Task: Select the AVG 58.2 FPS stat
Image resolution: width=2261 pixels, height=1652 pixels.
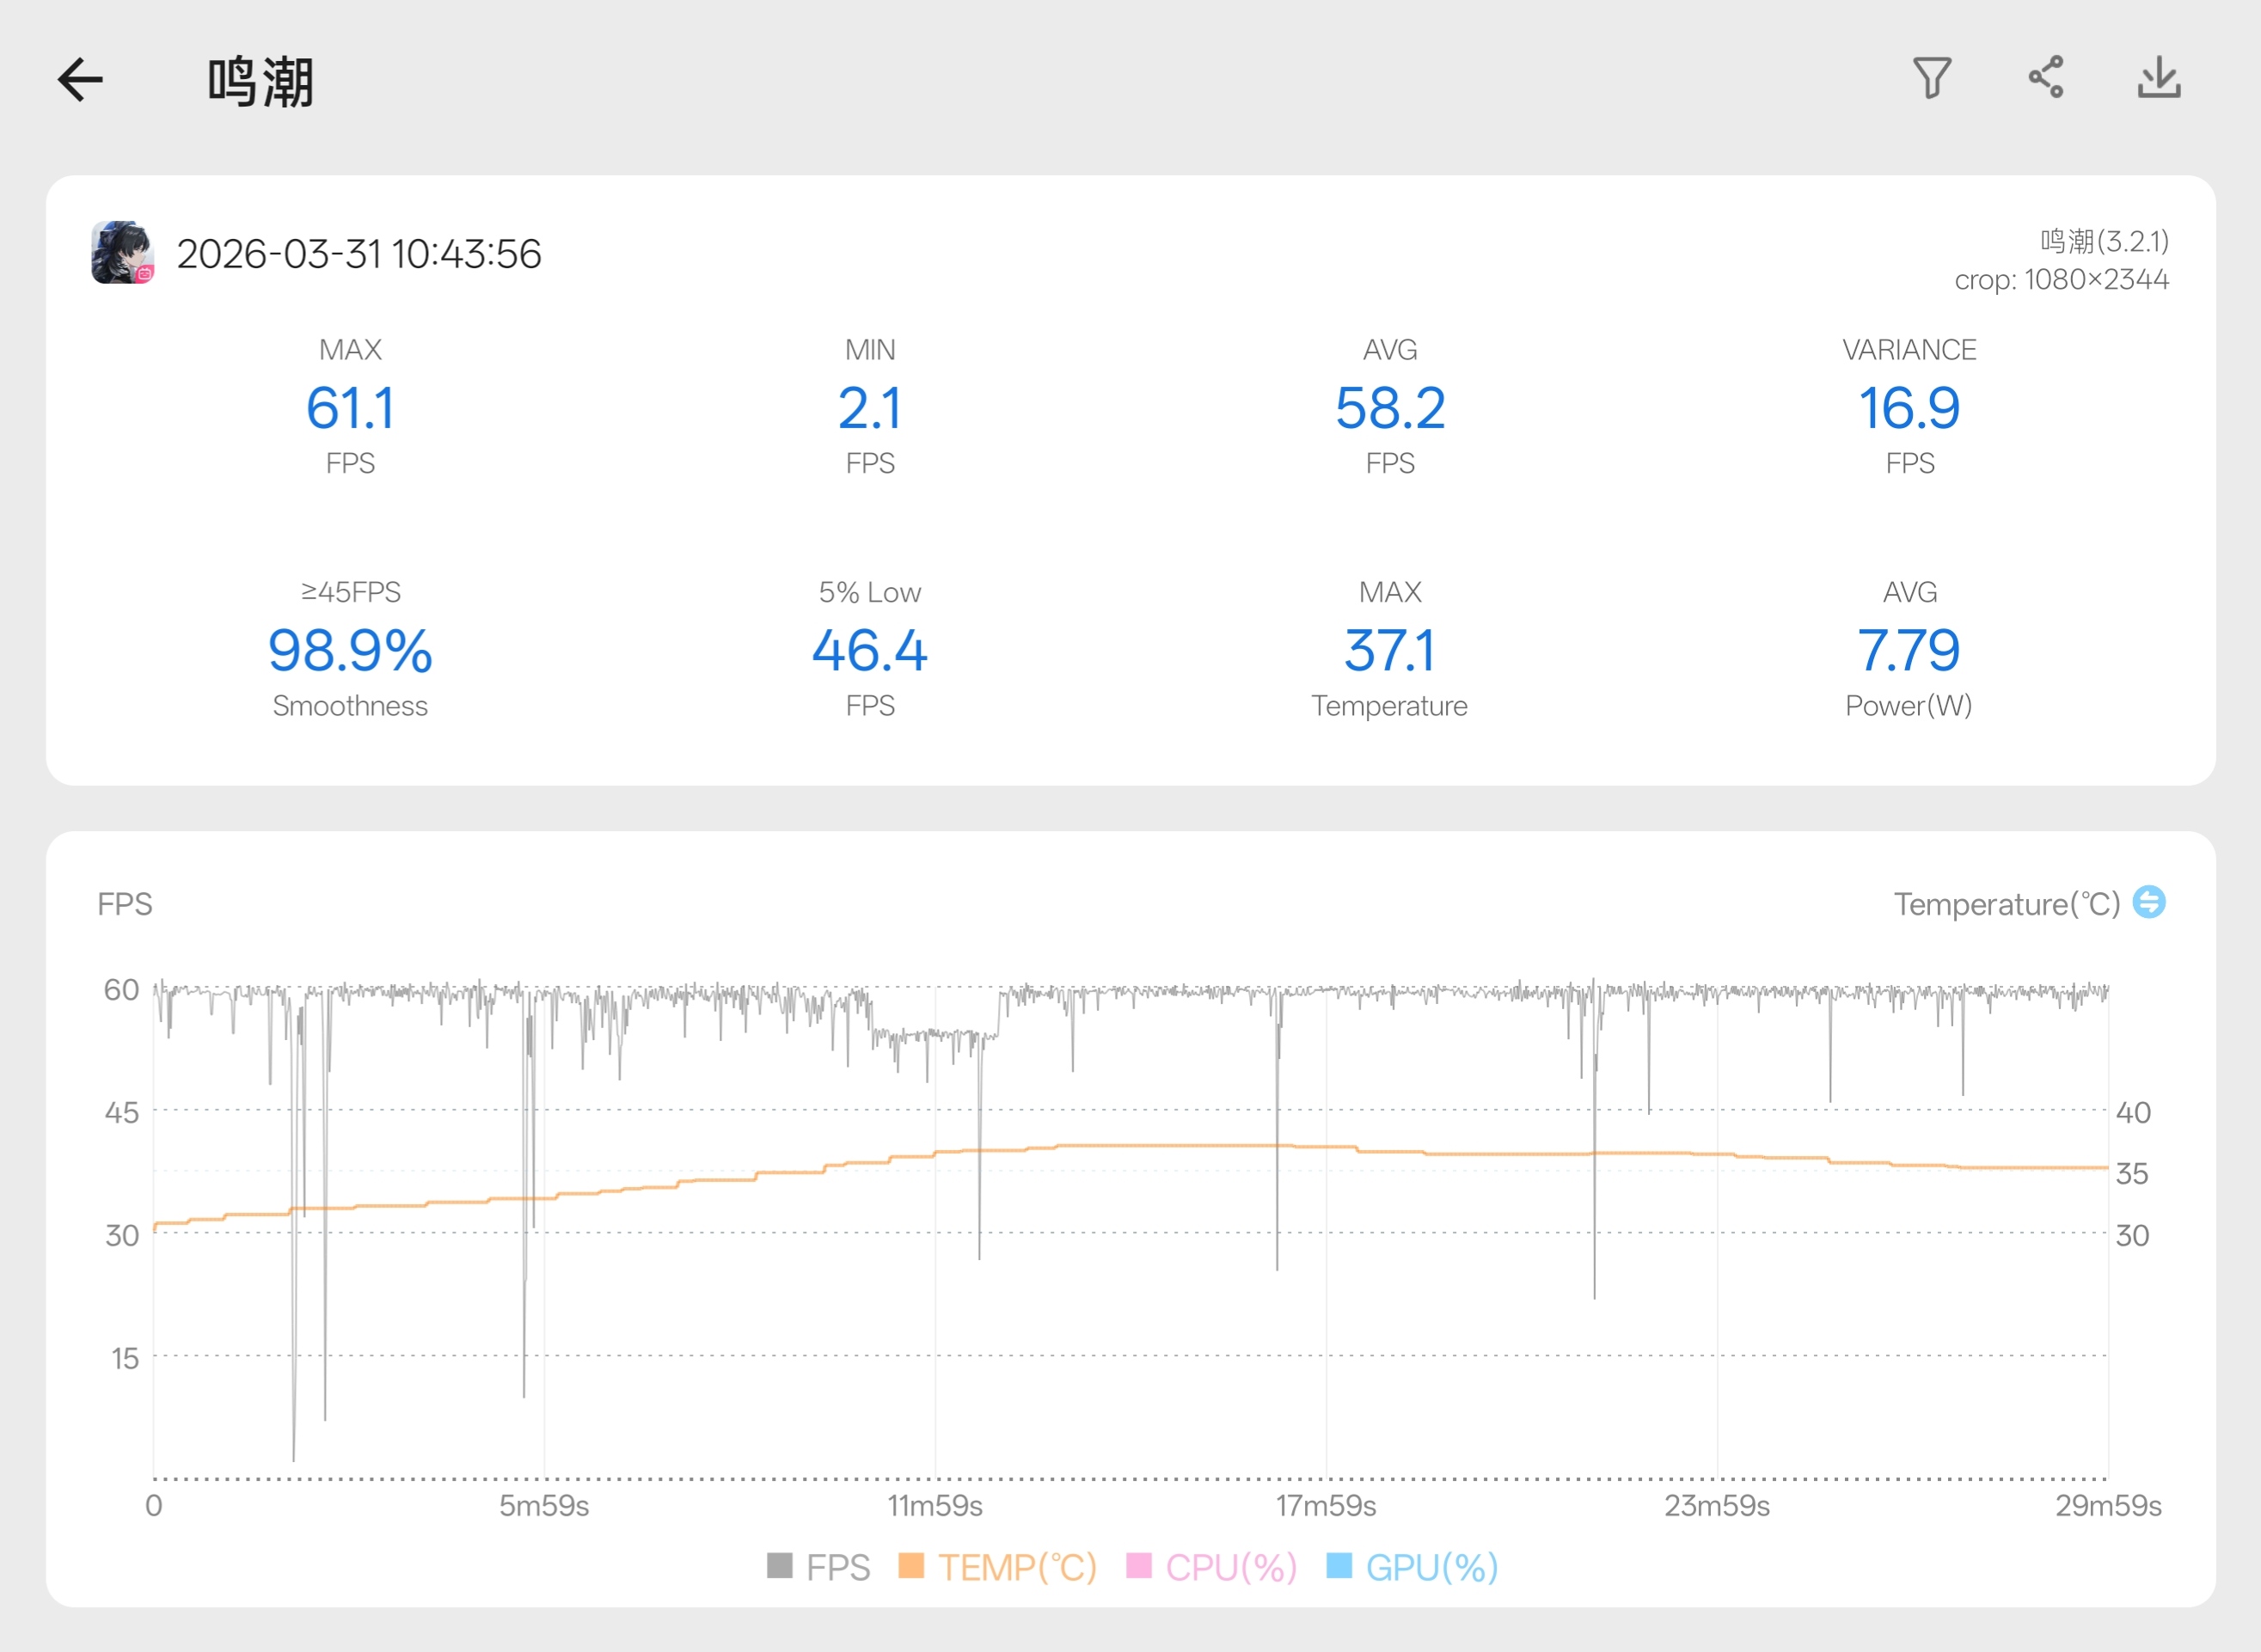Action: tap(1389, 408)
